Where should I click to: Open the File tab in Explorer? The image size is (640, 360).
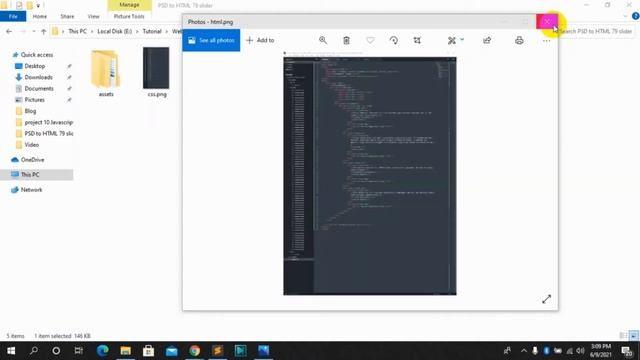13,16
